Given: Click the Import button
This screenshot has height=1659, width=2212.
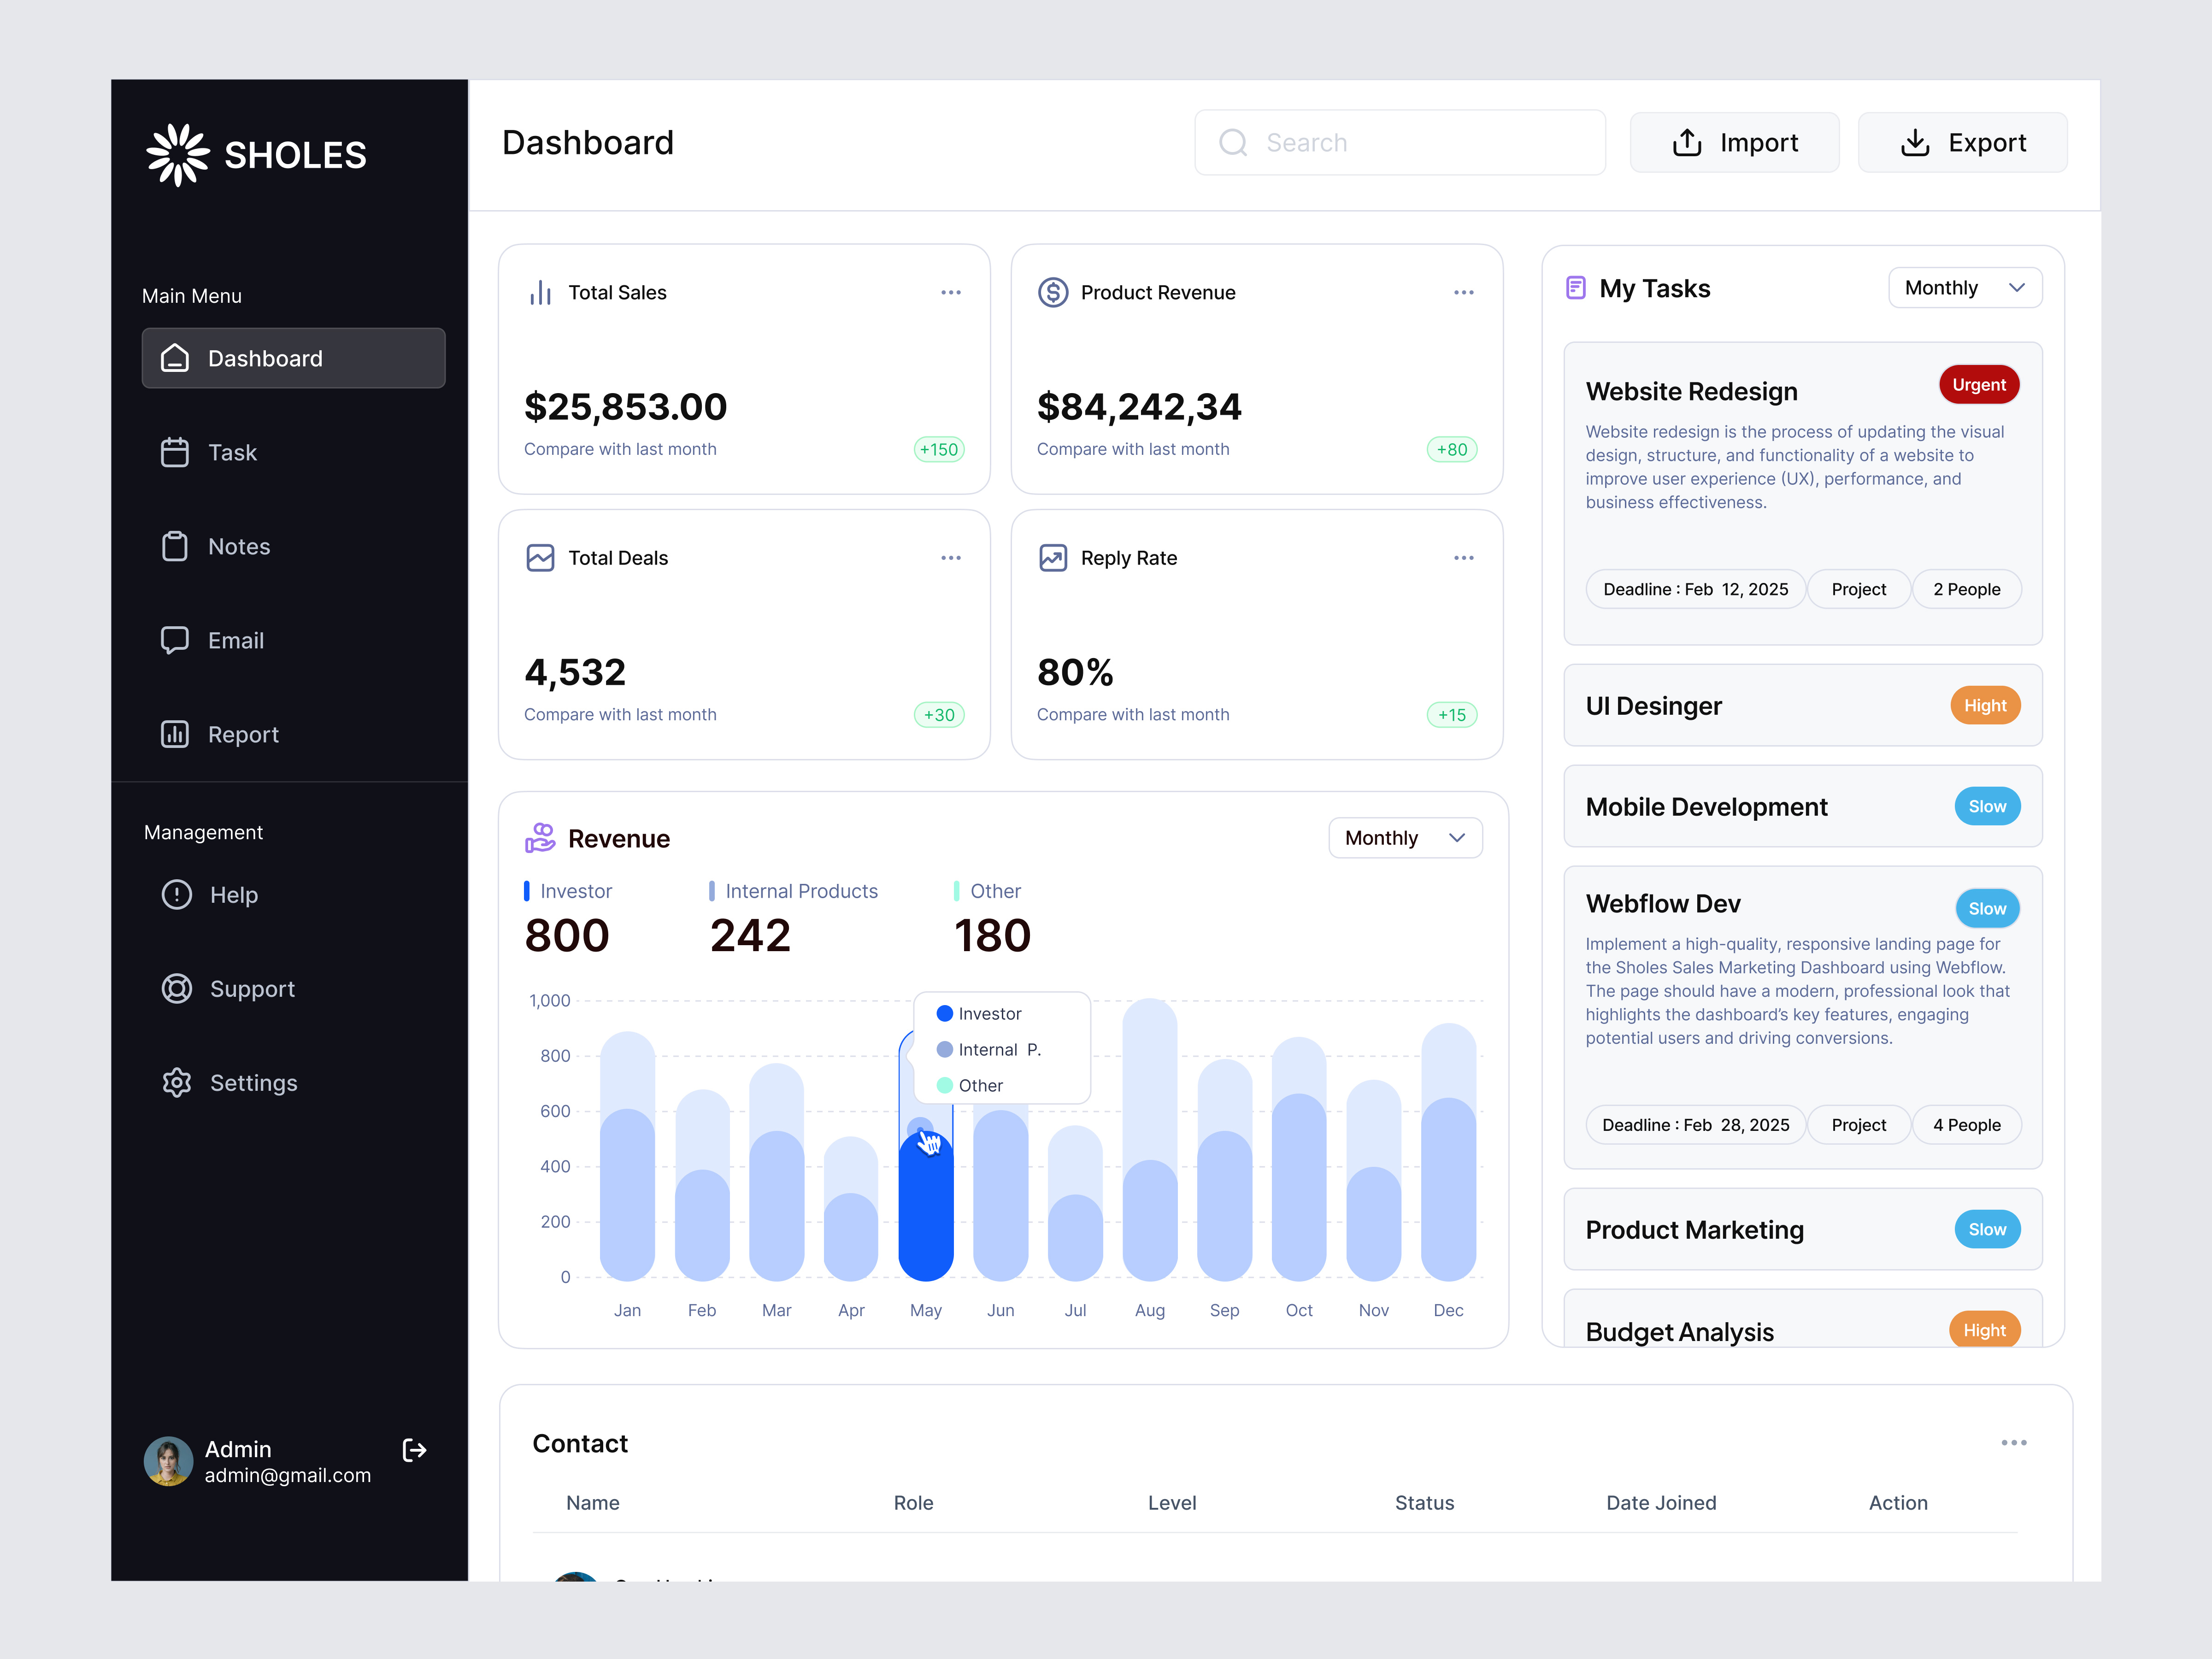Looking at the screenshot, I should [1735, 142].
